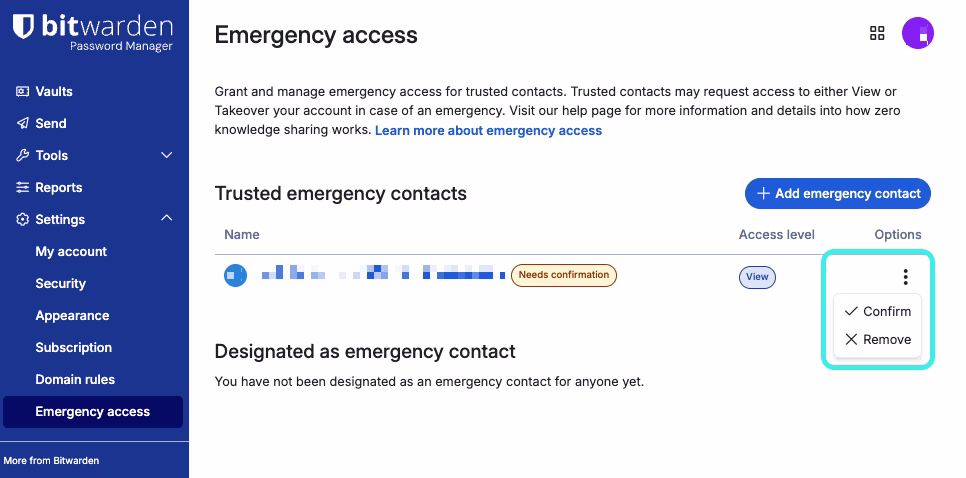Select Remove from the options menu
The width and height of the screenshot is (966, 478).
tap(878, 339)
